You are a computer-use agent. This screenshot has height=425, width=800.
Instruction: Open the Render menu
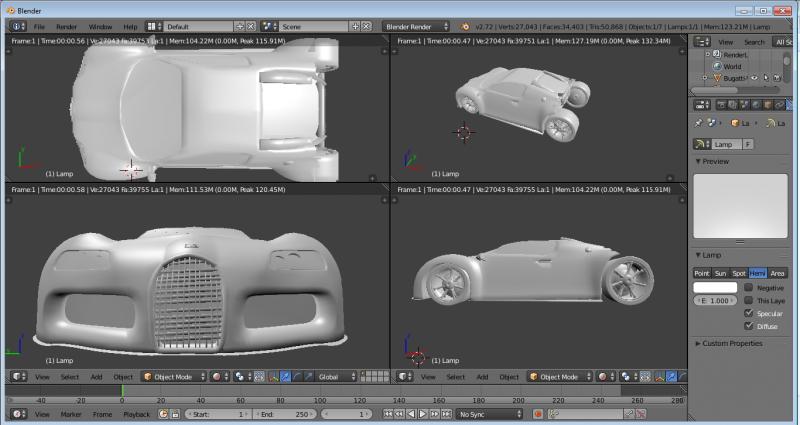click(66, 25)
